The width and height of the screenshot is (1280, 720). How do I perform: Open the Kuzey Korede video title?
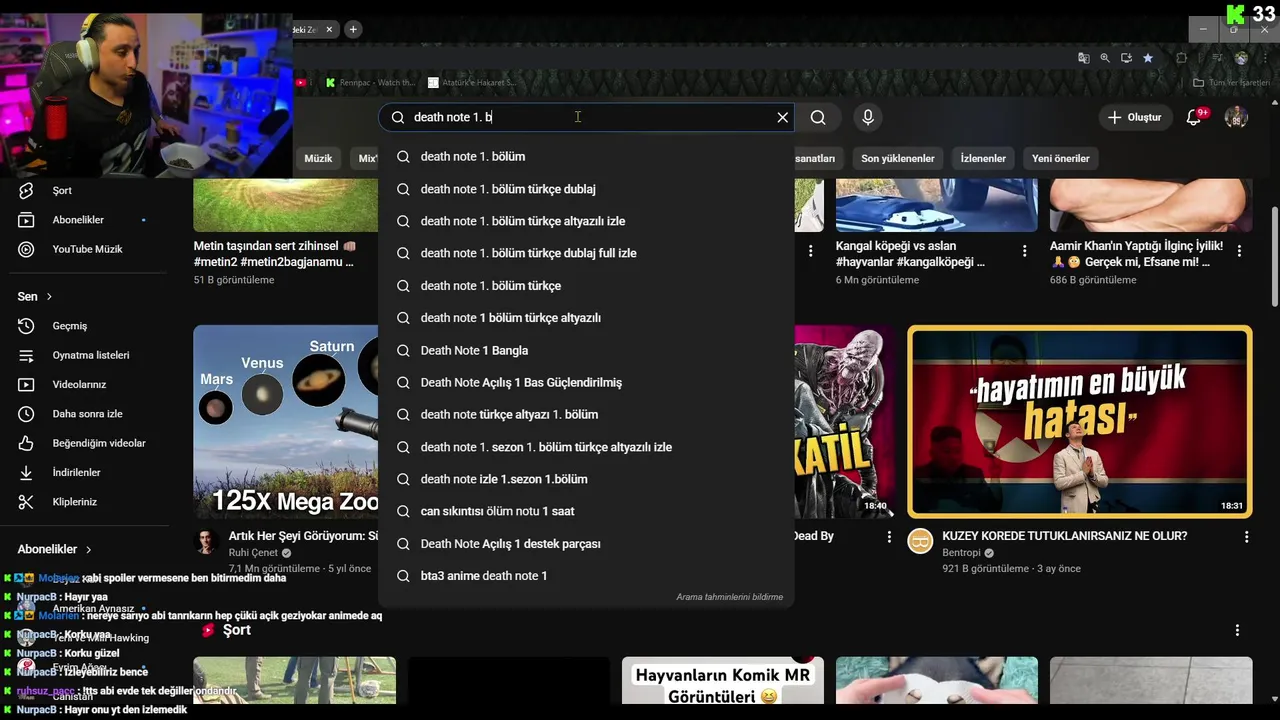click(1064, 536)
